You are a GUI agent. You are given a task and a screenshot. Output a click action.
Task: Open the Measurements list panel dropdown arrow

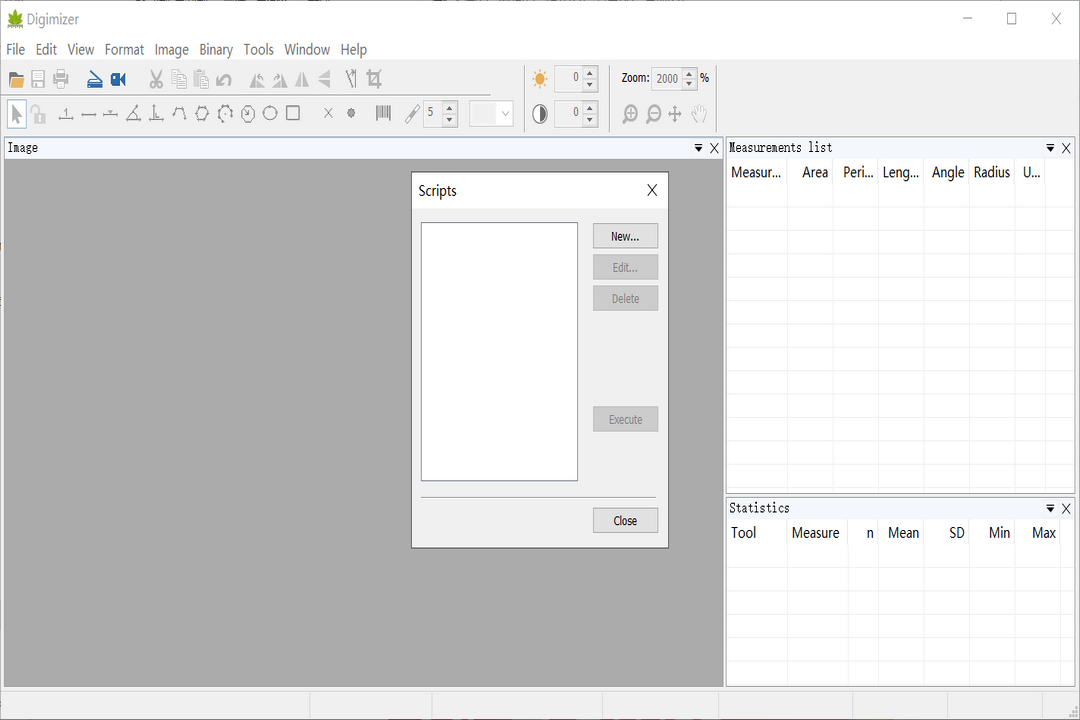click(x=1050, y=148)
